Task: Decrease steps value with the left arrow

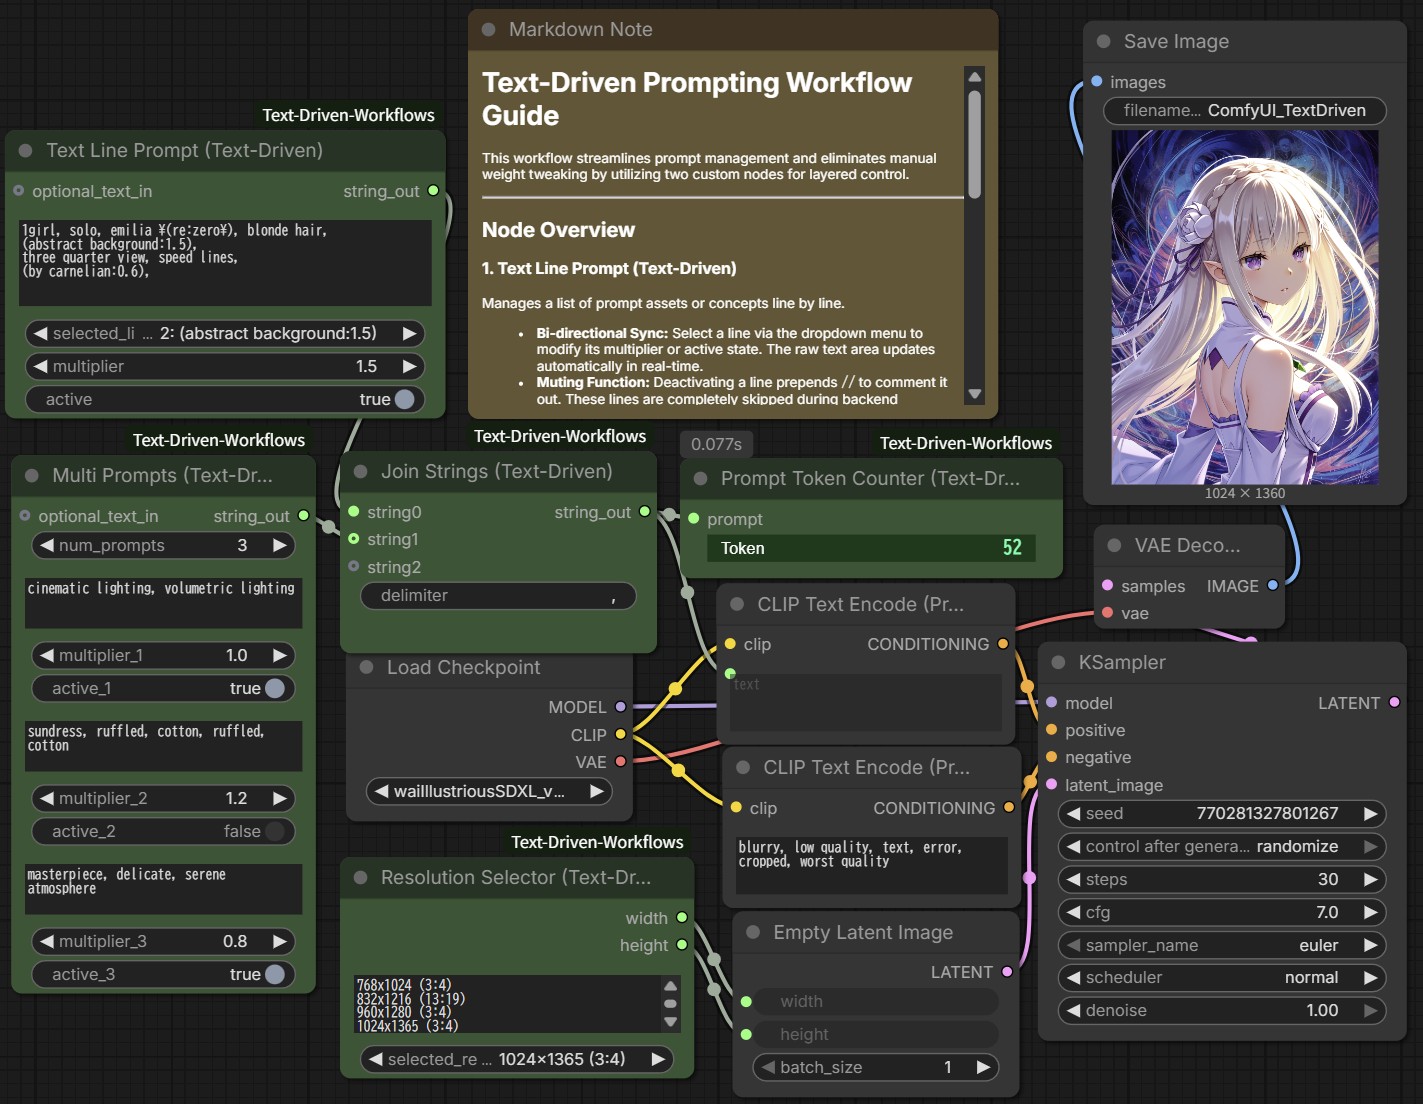Action: [x=1074, y=880]
